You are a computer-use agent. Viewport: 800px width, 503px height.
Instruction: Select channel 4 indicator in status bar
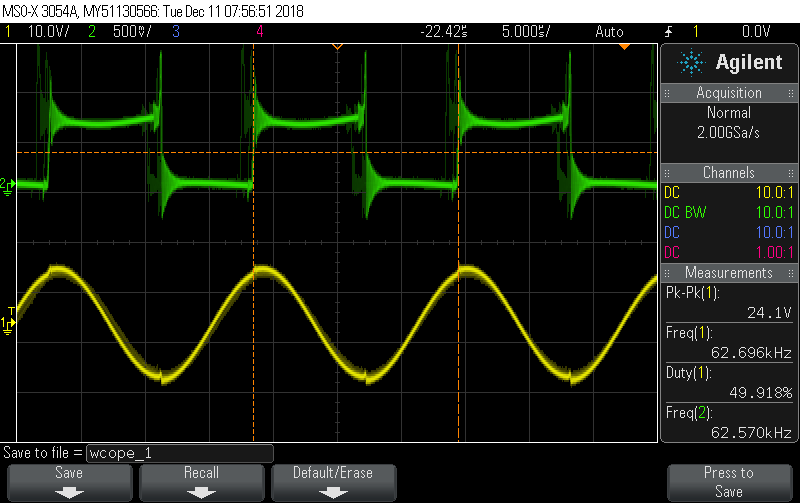(x=260, y=32)
